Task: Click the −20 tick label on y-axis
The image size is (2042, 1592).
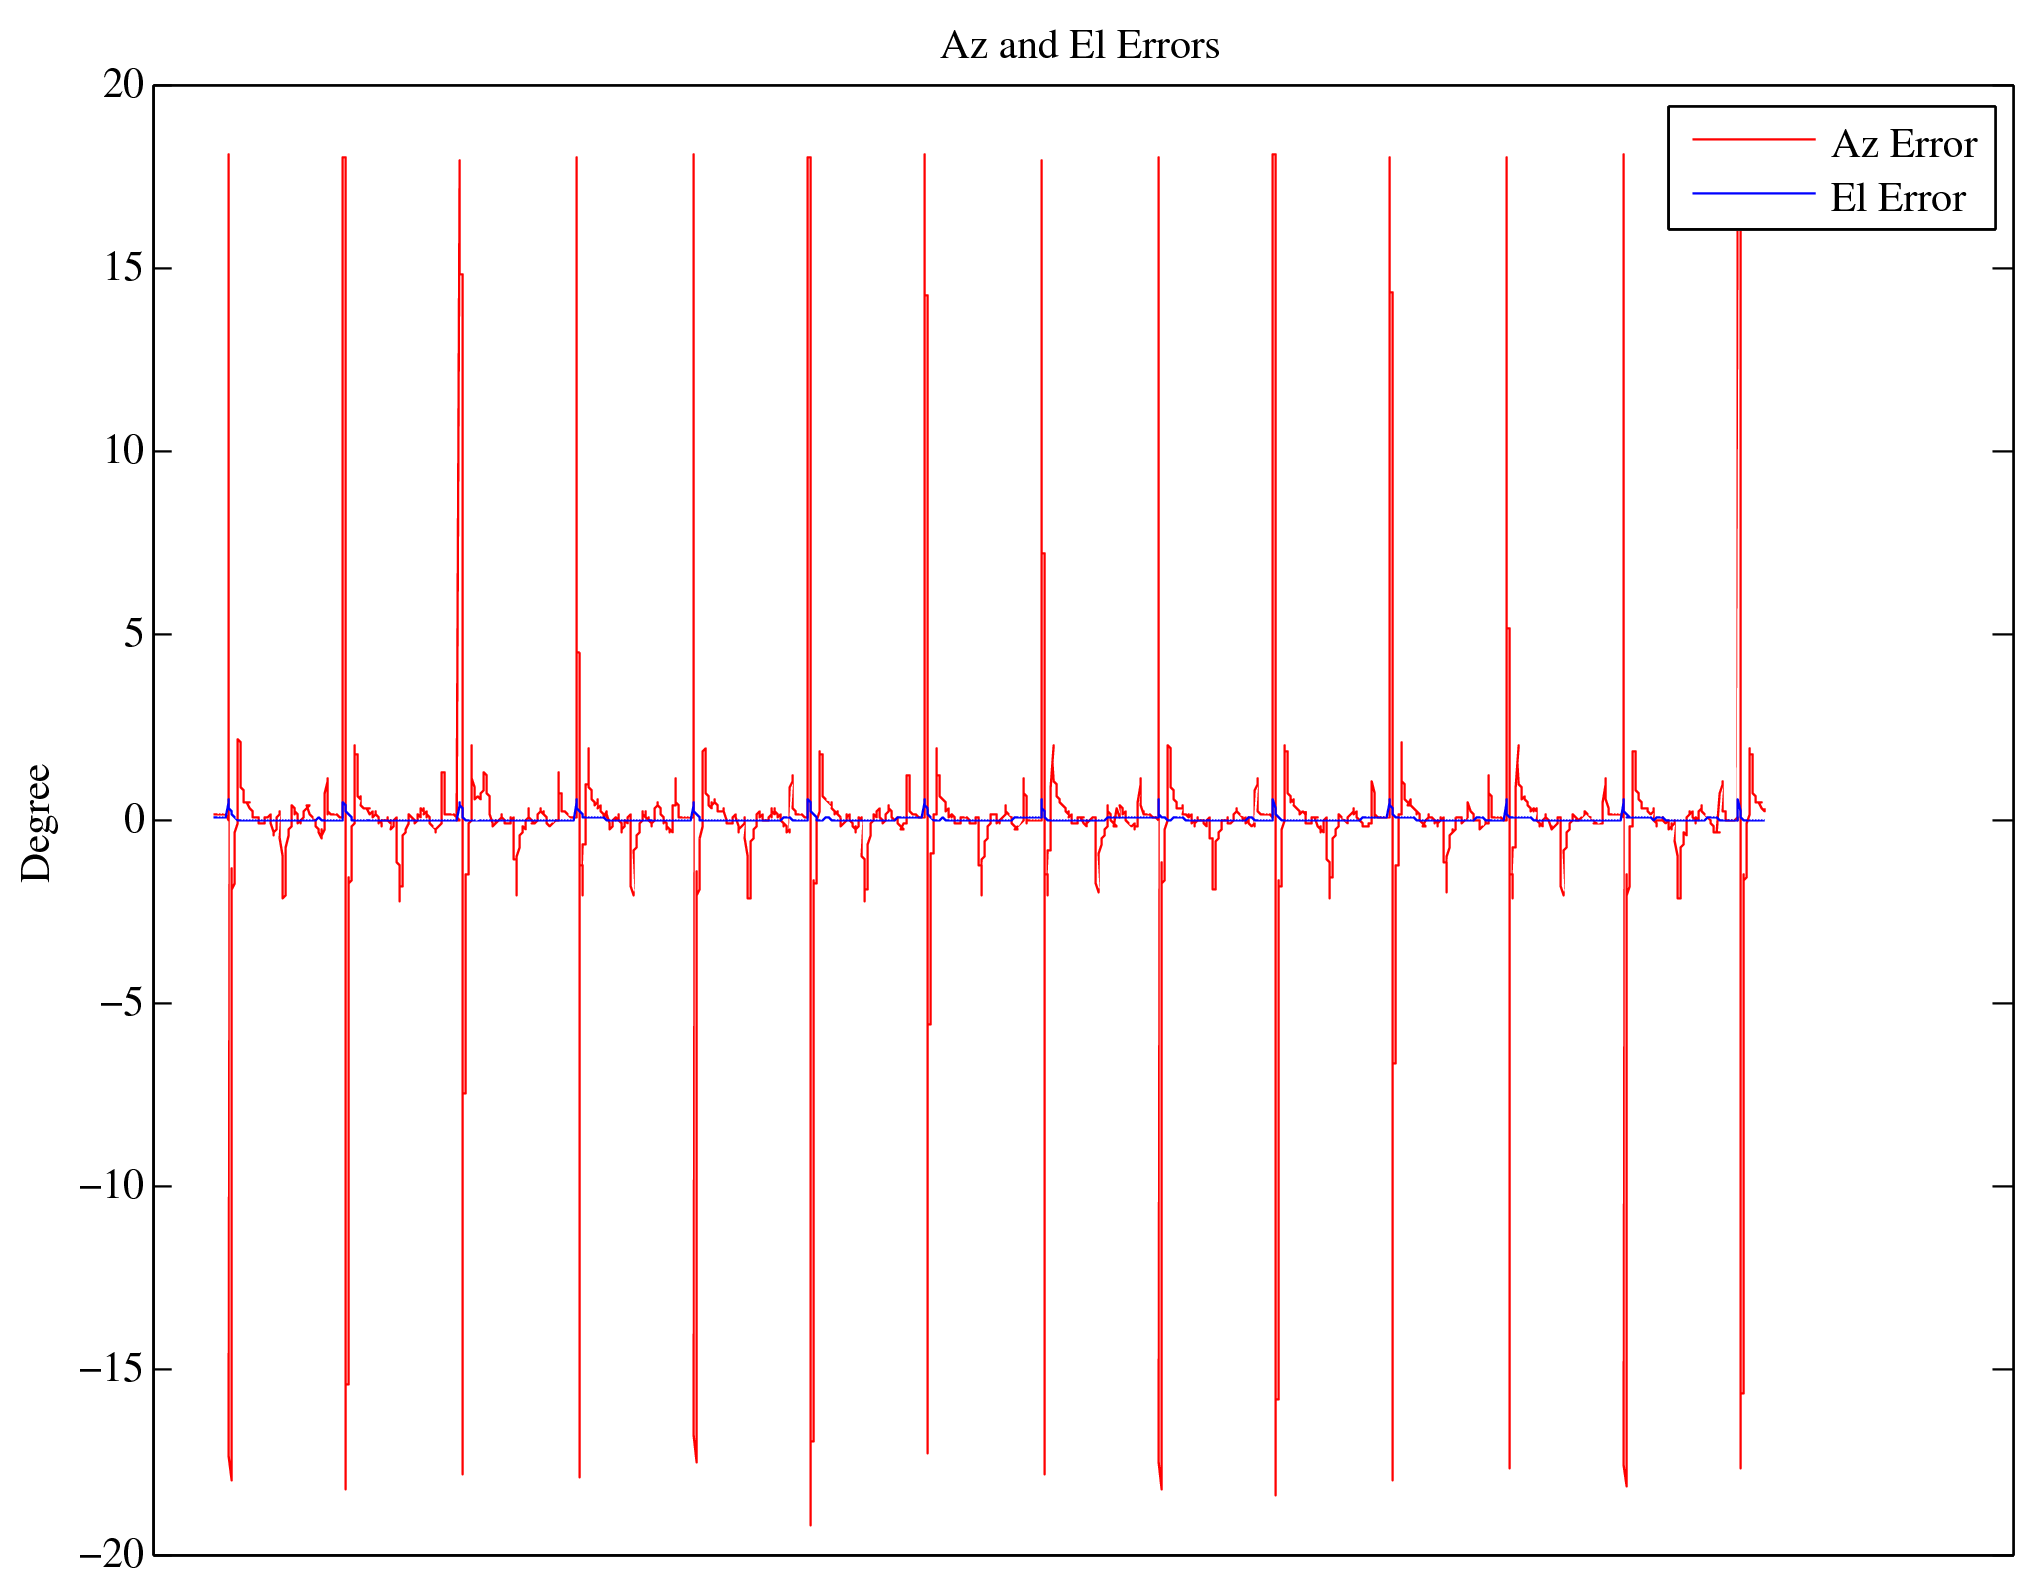Action: [x=112, y=1553]
